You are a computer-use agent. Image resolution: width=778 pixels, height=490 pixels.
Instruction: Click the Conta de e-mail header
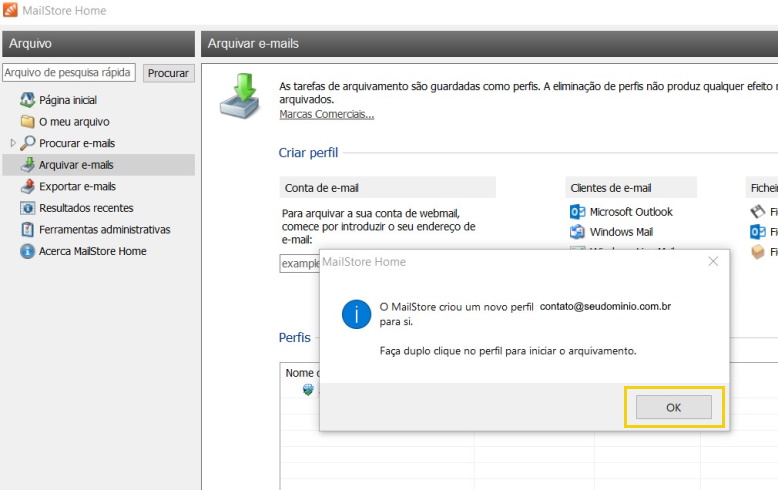coord(388,187)
